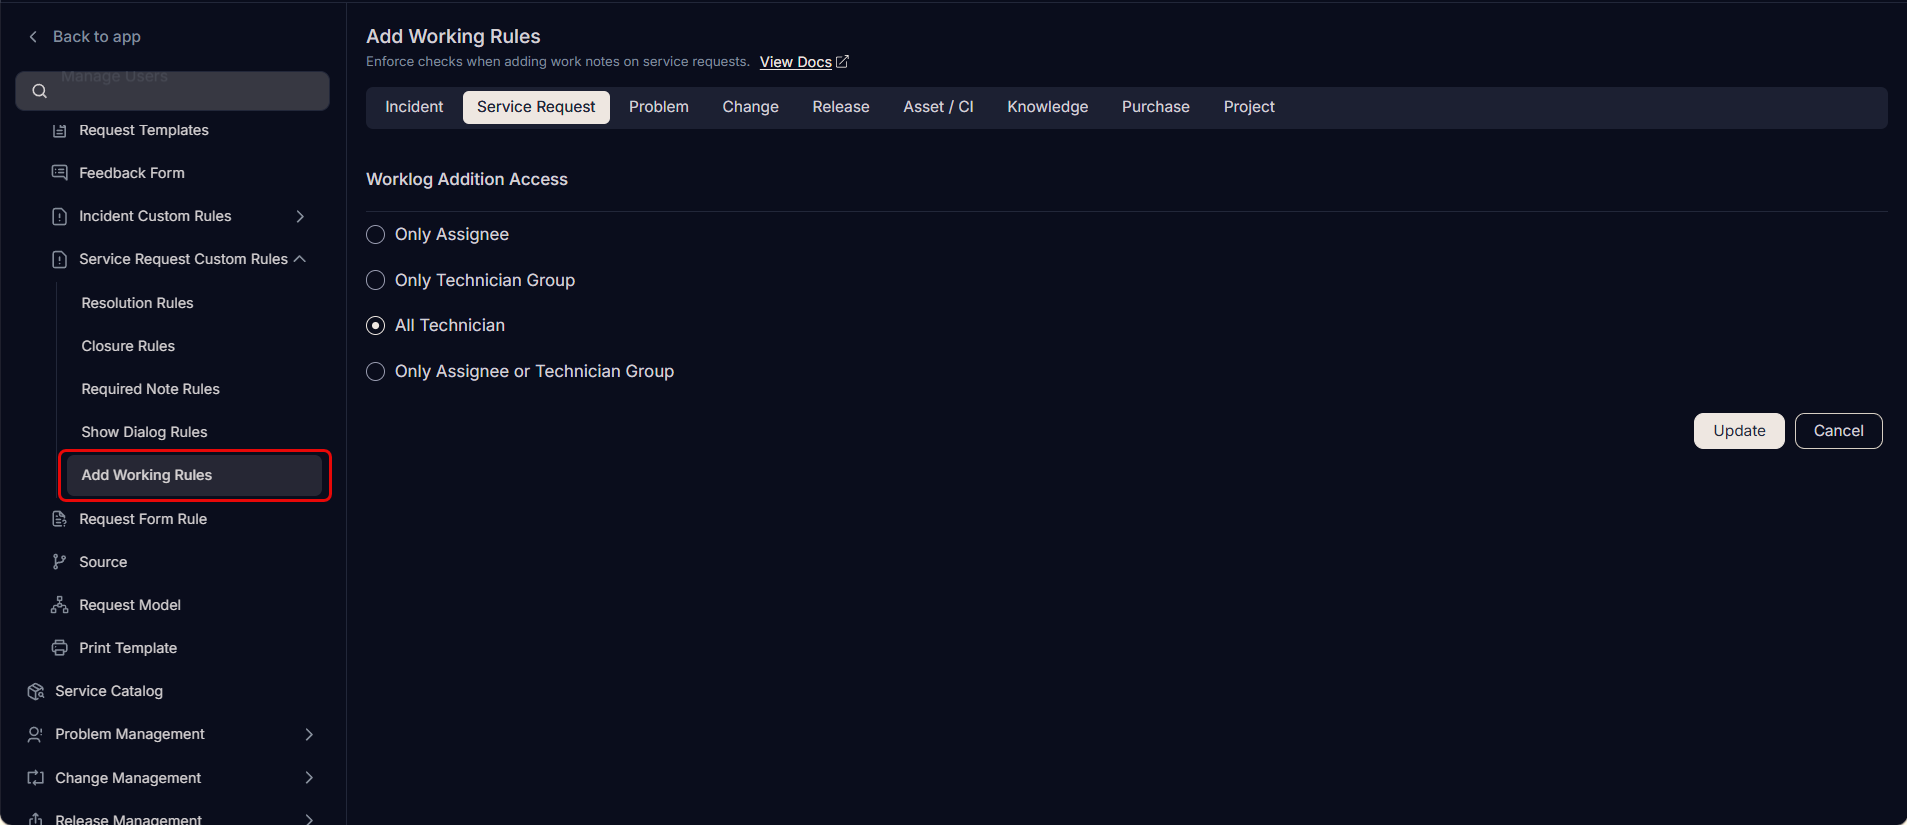Screen dimensions: 1907x825
Task: Open Required Note Rules in the sidebar
Action: pos(150,389)
